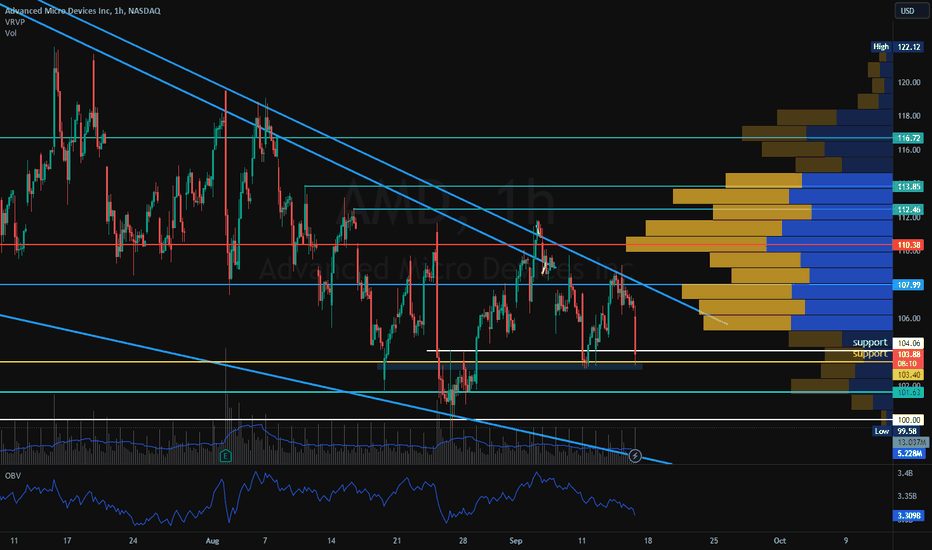Image resolution: width=932 pixels, height=550 pixels.
Task: Click the Aug date axis label
Action: pyautogui.click(x=212, y=541)
